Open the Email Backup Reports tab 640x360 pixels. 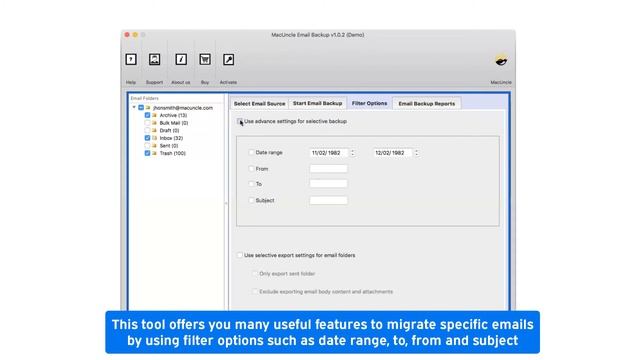[x=427, y=104]
